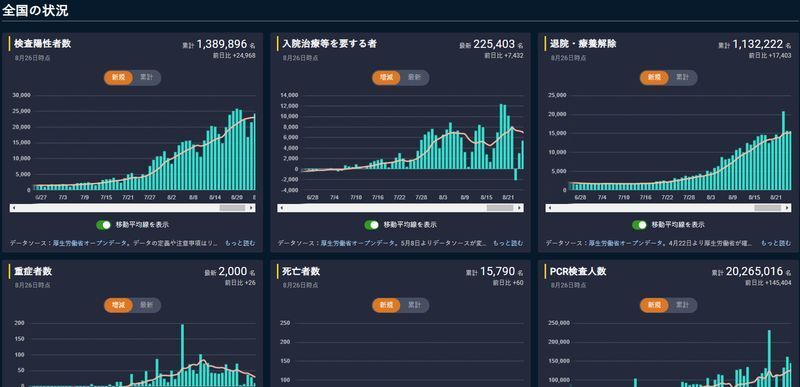The image size is (800, 387).
Task: Open もっと読む in 退院・療養解除 card
Action: (776, 243)
